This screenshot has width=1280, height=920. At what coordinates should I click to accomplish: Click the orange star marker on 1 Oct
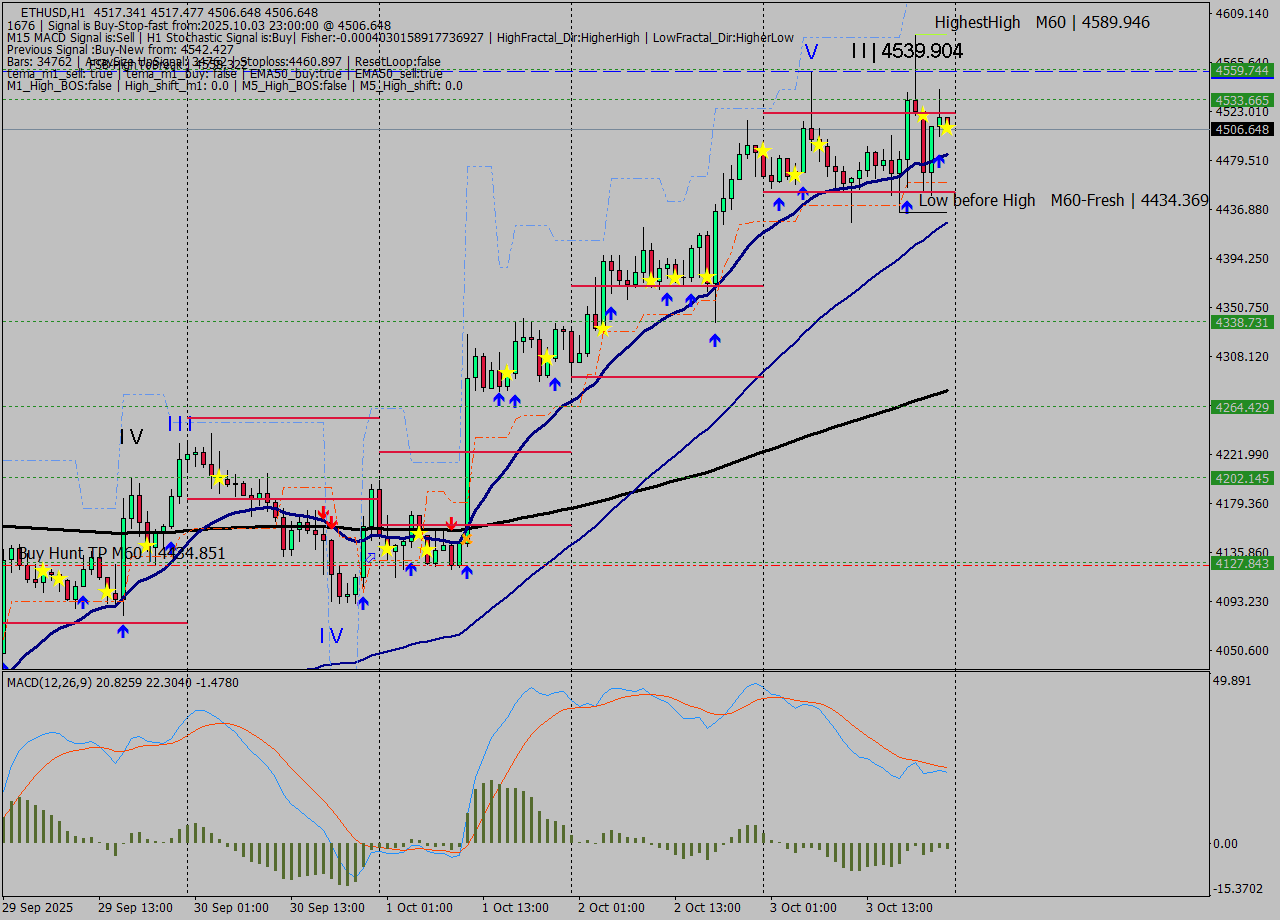465,539
